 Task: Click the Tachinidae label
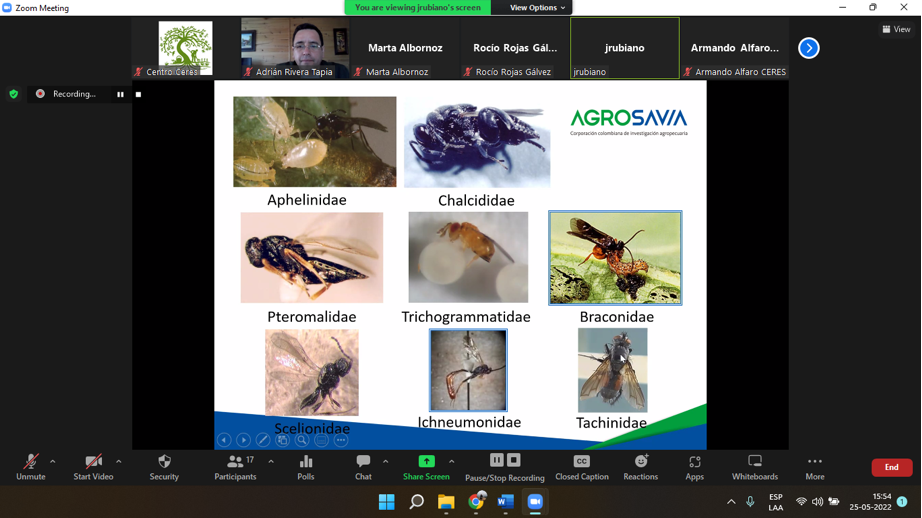(611, 423)
